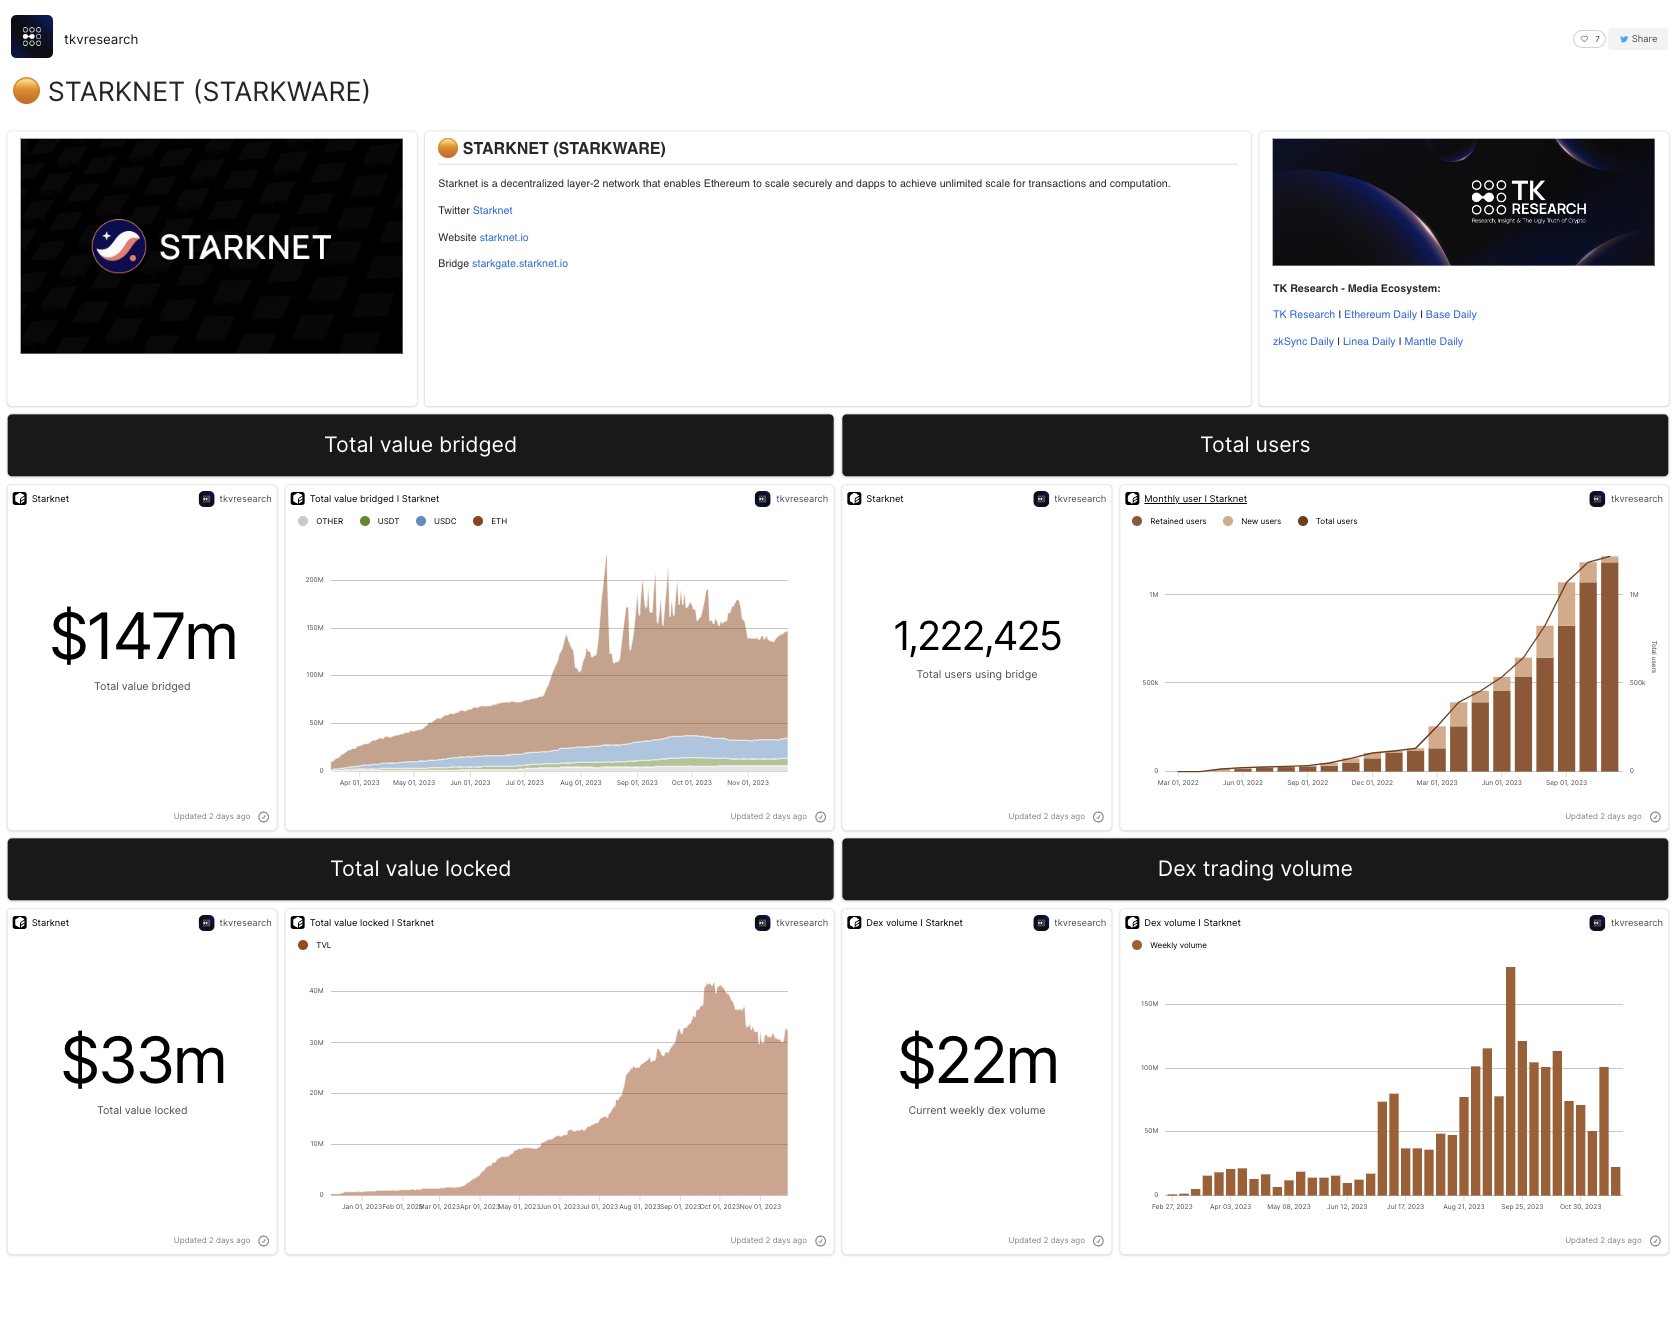Image resolution: width=1674 pixels, height=1338 pixels.
Task: Toggle the ETH series in bridged chart legend
Action: tap(491, 522)
